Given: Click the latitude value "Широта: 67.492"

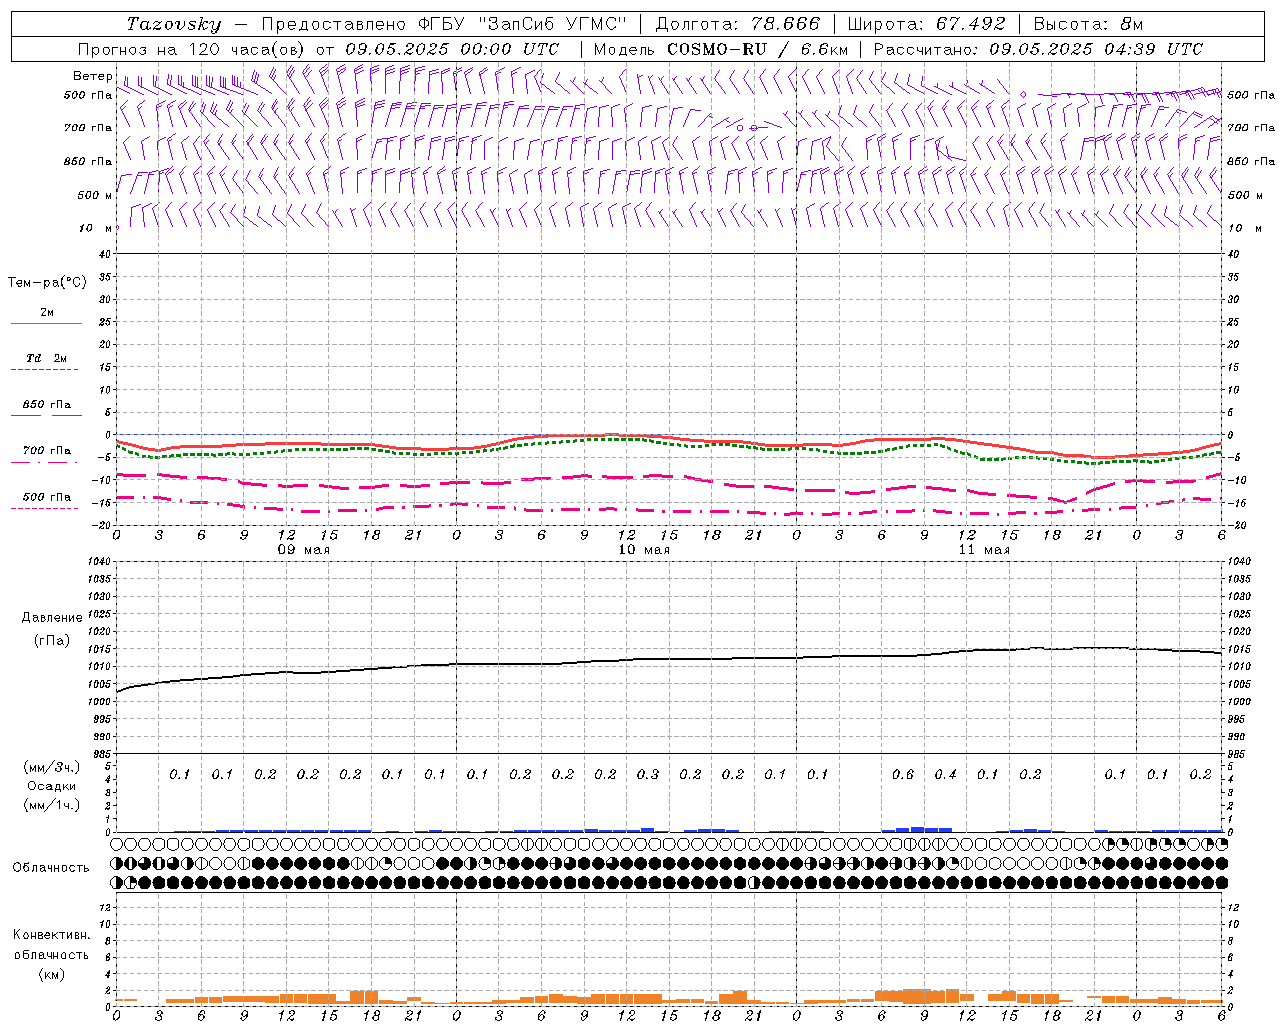Looking at the screenshot, I should (x=925, y=24).
